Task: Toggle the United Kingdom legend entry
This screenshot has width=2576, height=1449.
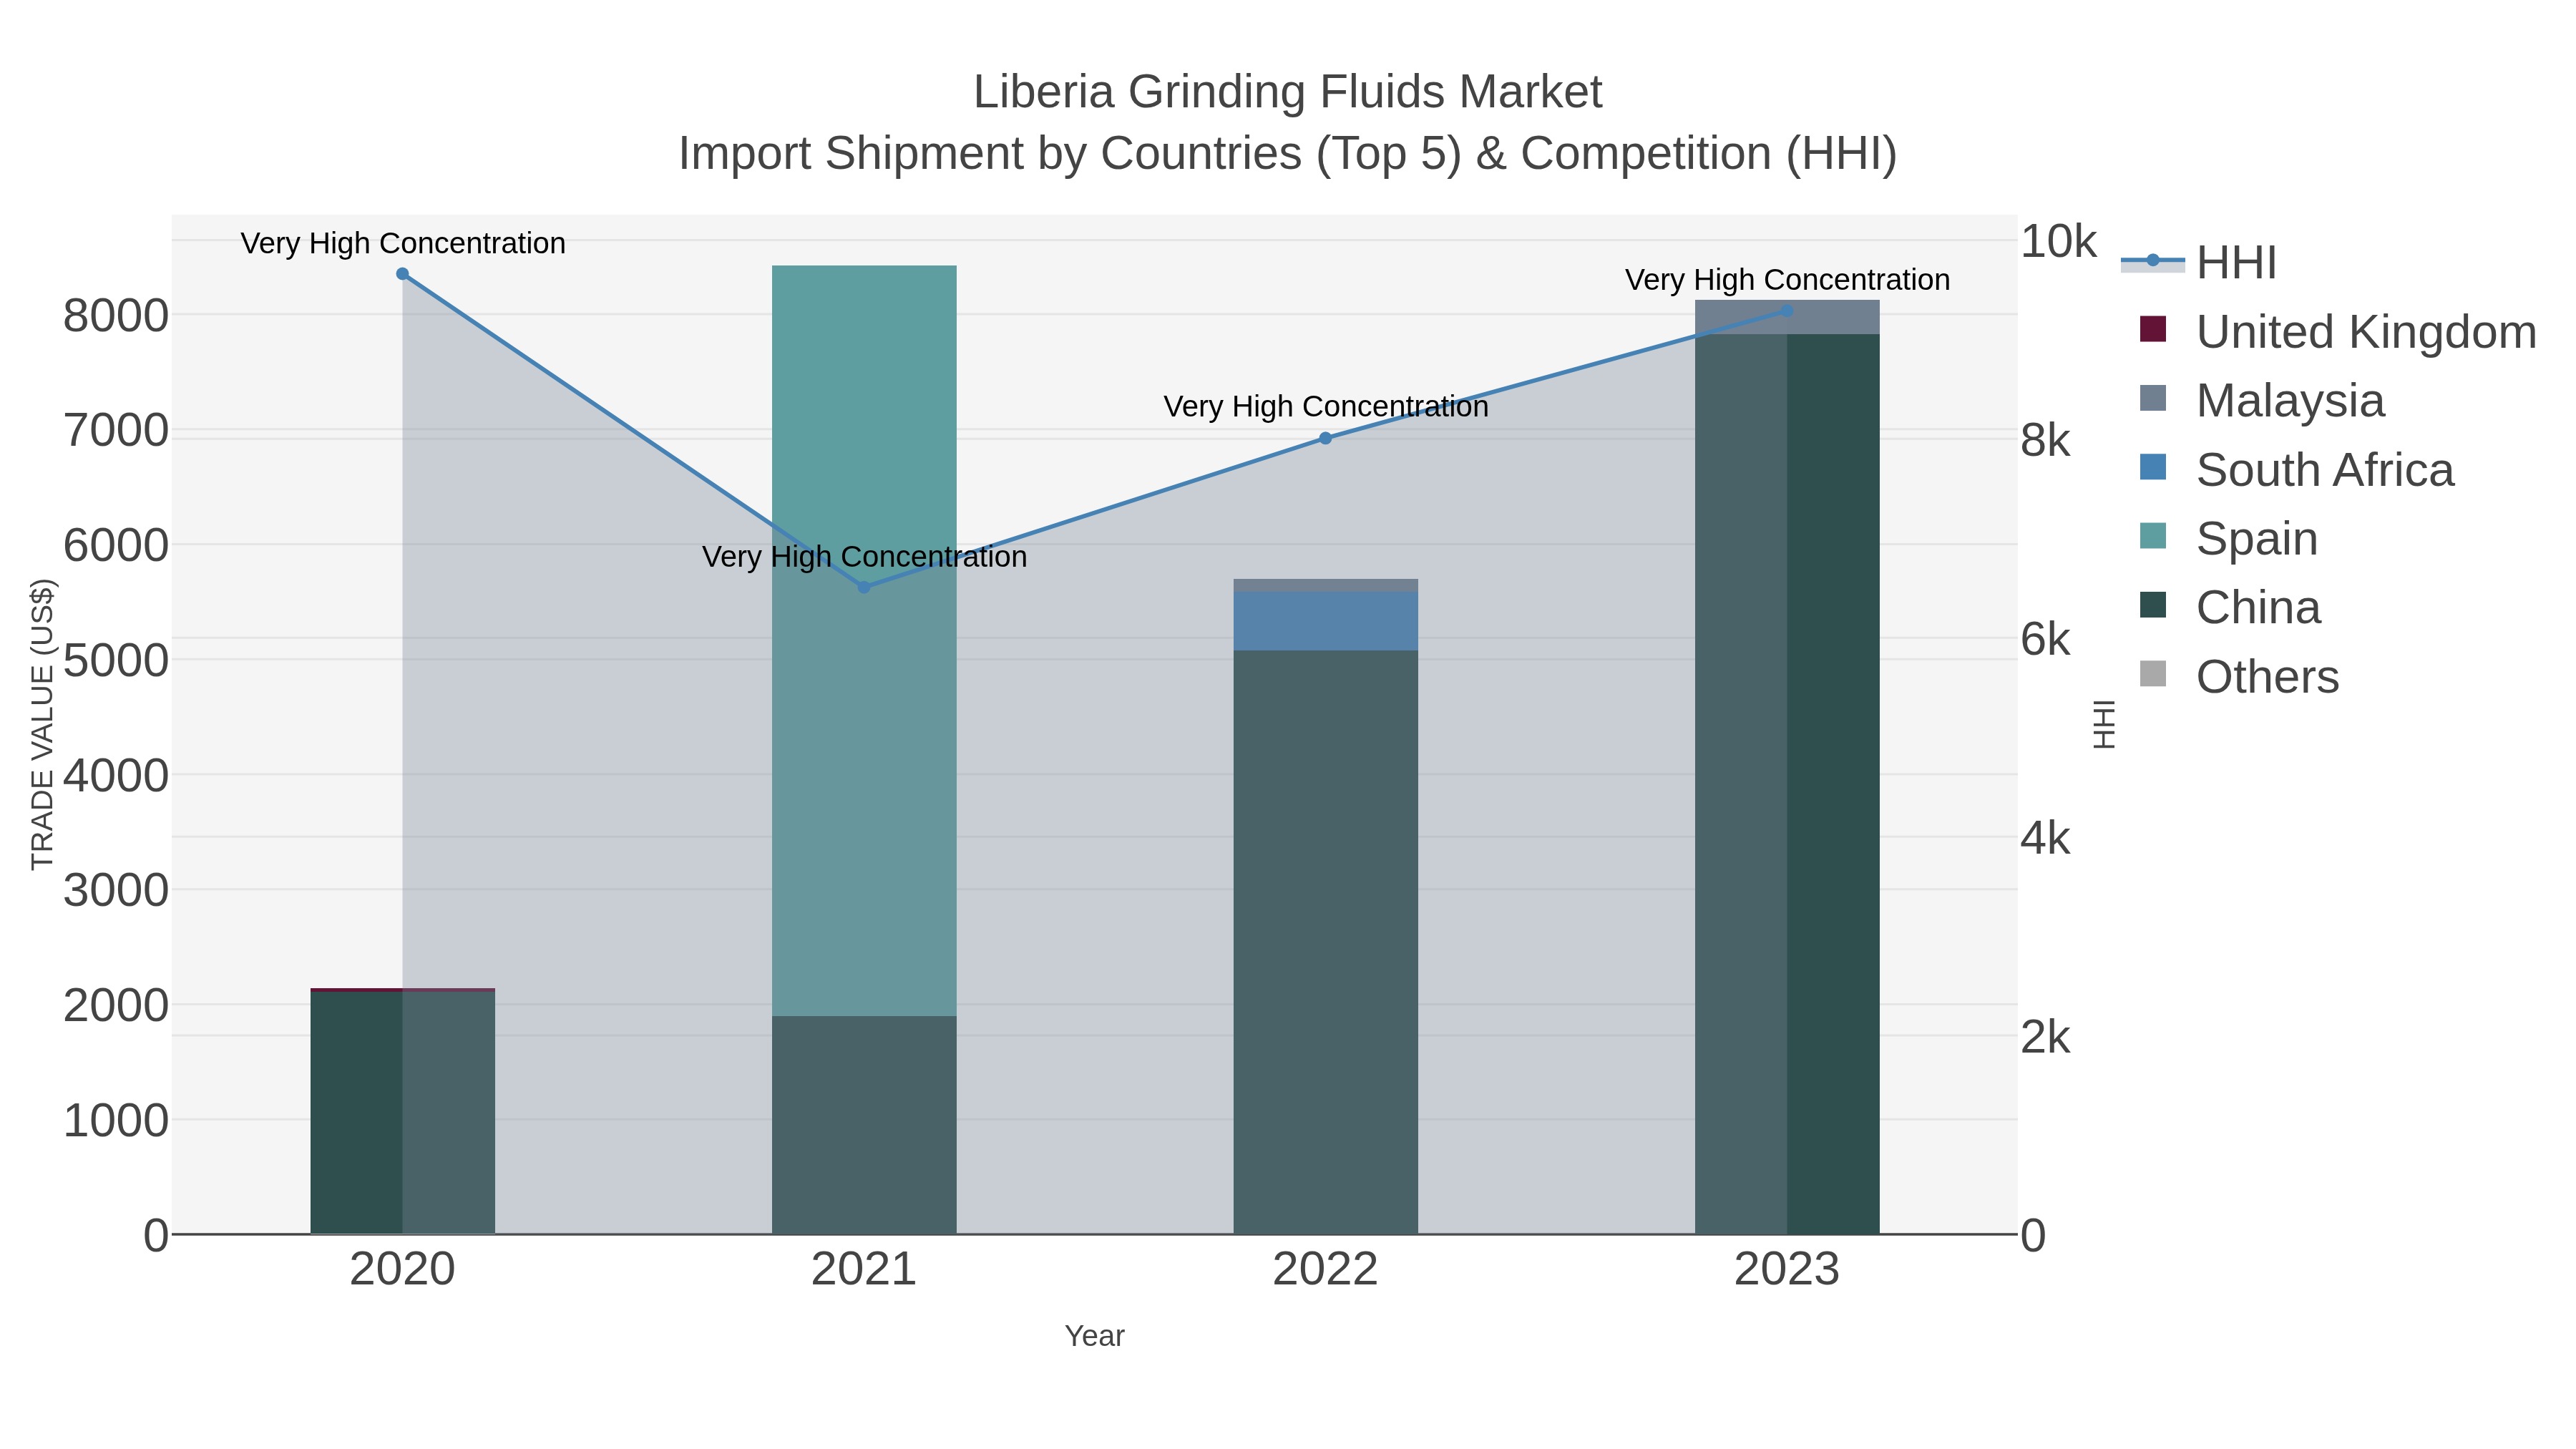Action: pos(2338,331)
